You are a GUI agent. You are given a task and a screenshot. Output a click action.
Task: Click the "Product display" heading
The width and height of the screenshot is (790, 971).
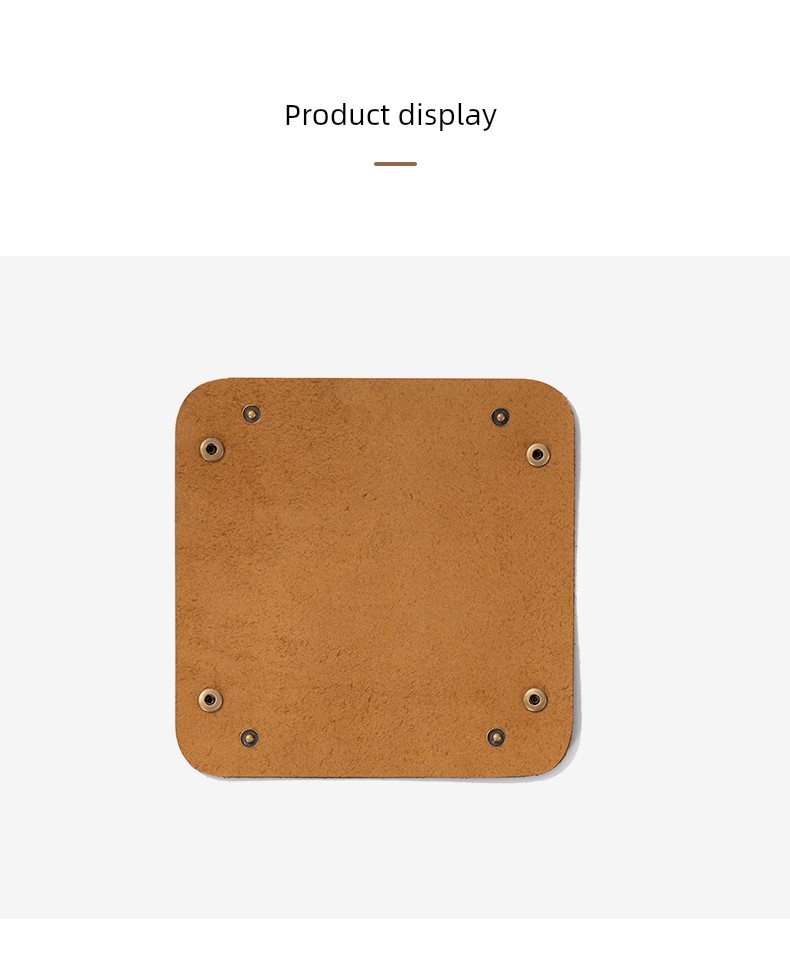[x=390, y=115]
